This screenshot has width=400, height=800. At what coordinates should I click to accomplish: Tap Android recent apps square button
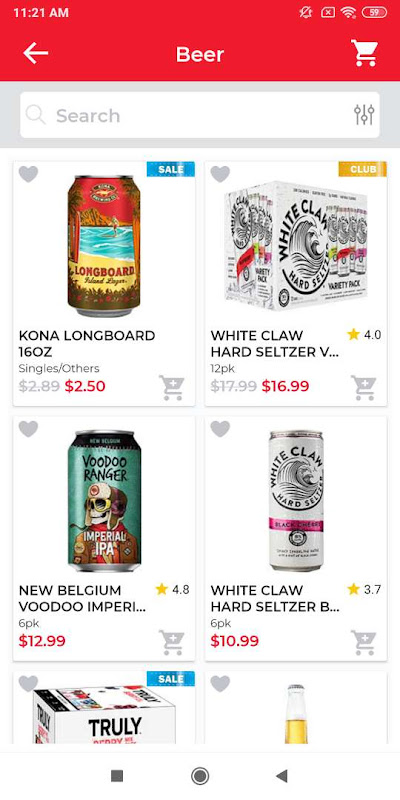coord(117,776)
